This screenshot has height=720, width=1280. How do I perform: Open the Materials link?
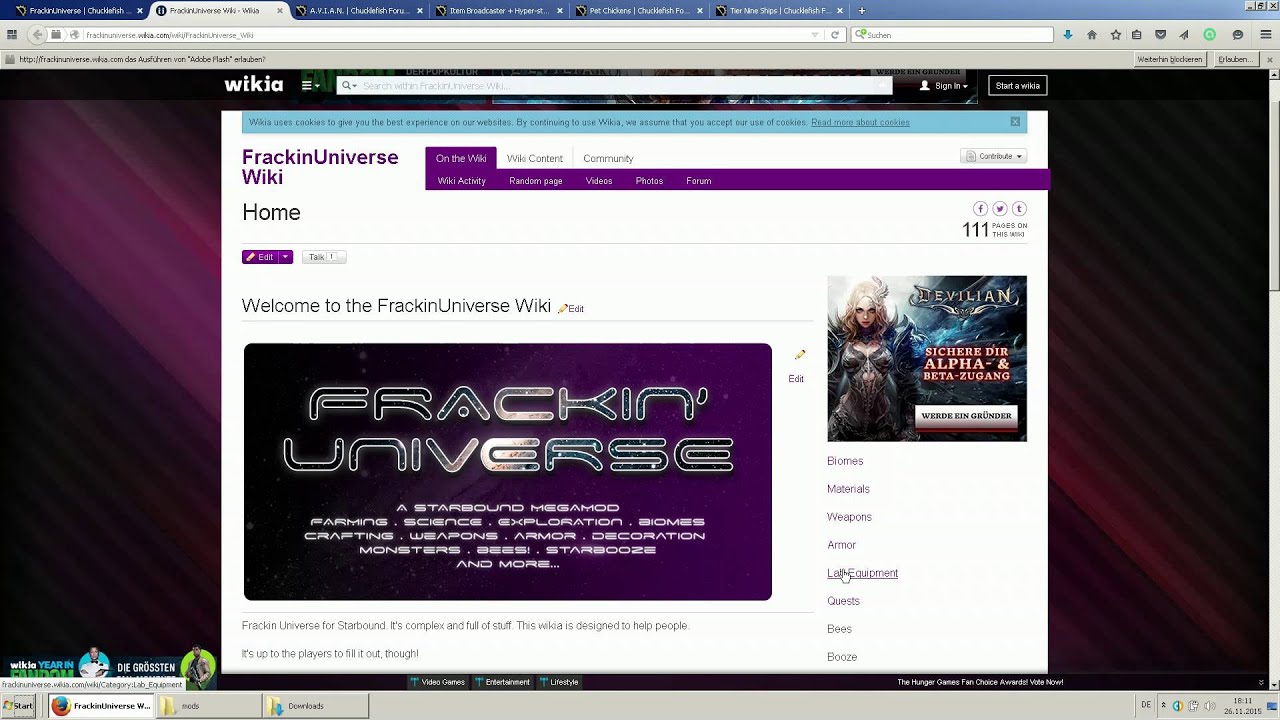[848, 489]
